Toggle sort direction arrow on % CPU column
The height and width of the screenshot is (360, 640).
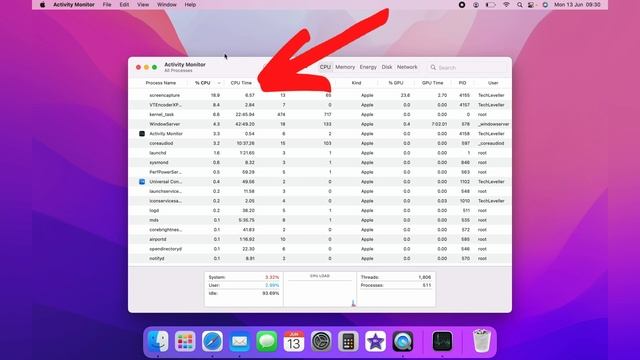tap(219, 83)
